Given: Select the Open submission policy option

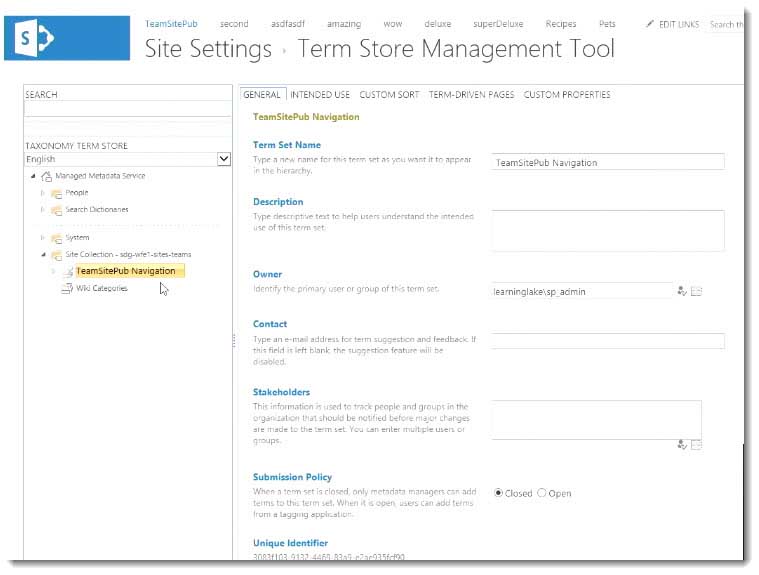Looking at the screenshot, I should pyautogui.click(x=542, y=493).
